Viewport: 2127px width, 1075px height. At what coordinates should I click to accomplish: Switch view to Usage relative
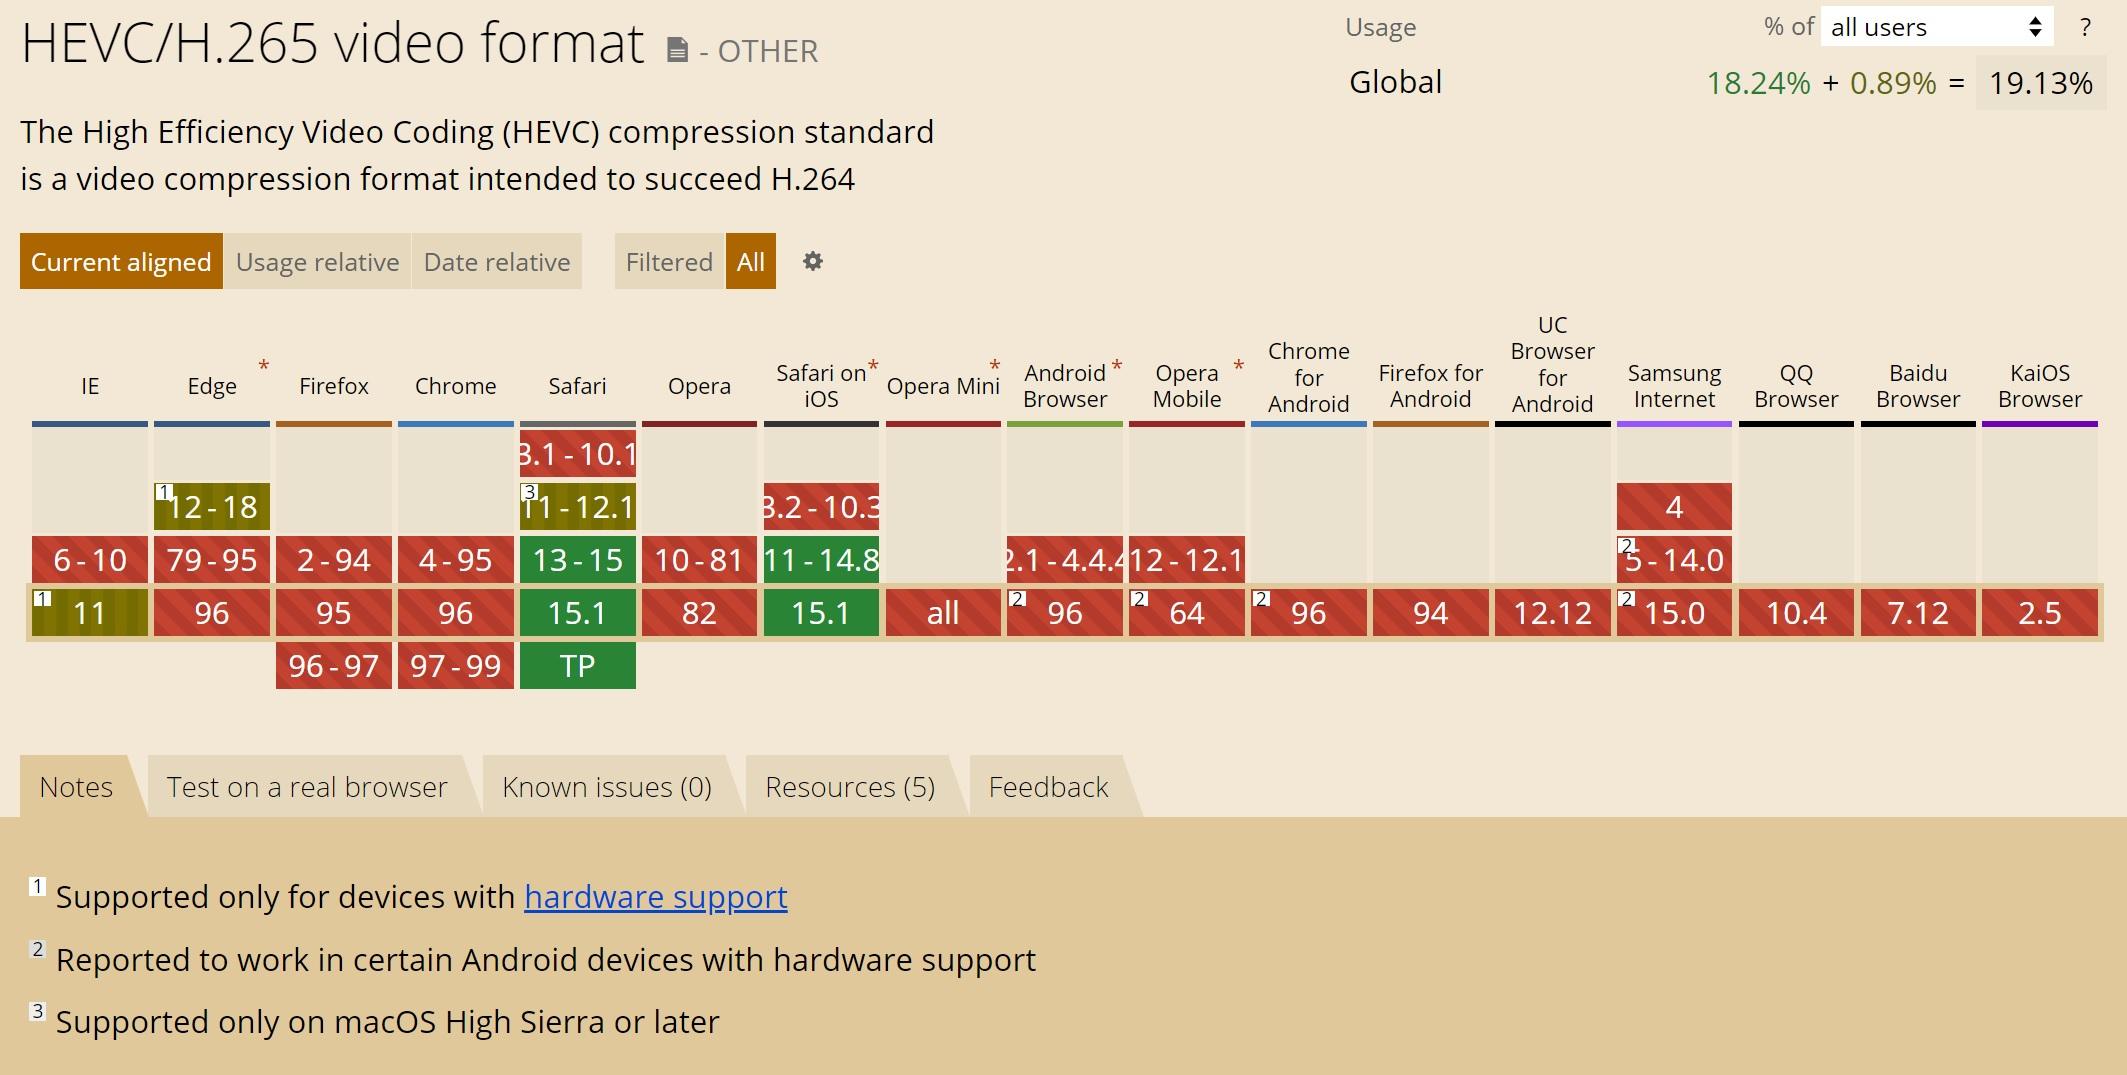[317, 262]
